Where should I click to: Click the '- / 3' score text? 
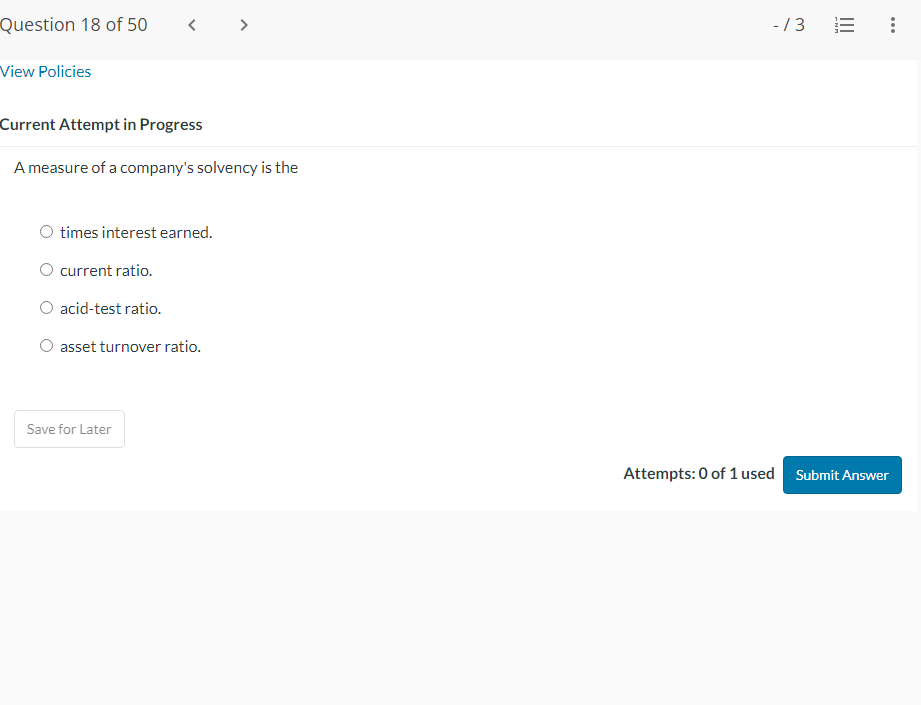coord(789,25)
